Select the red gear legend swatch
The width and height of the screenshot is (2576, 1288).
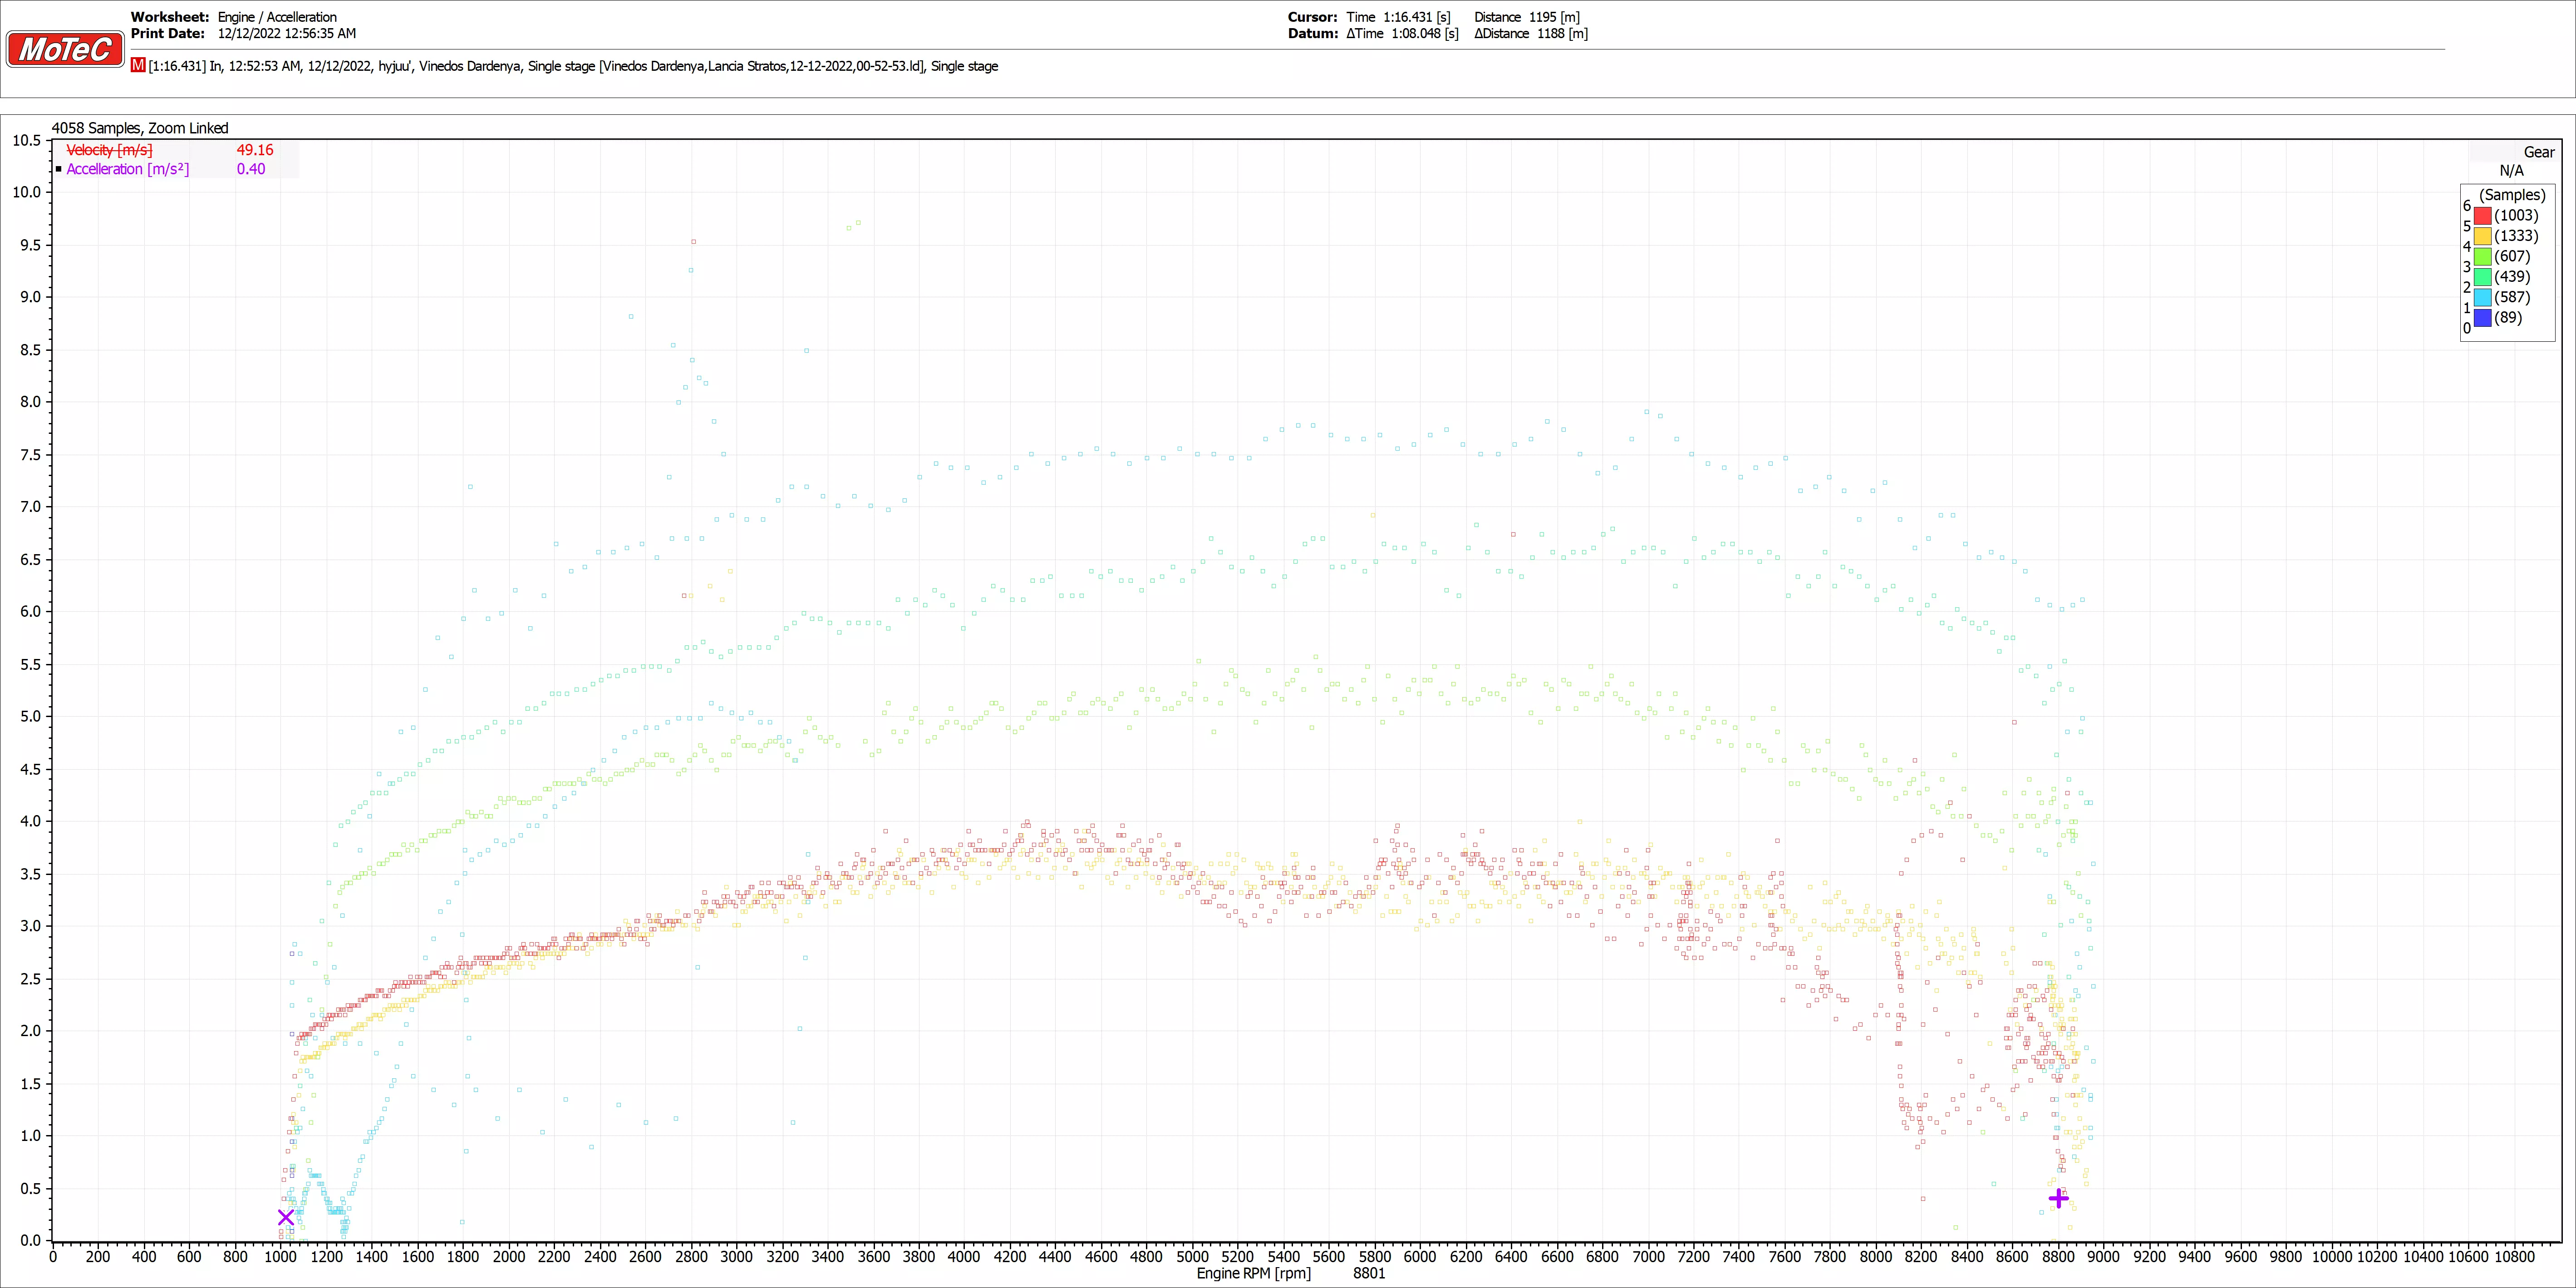coord(2482,216)
